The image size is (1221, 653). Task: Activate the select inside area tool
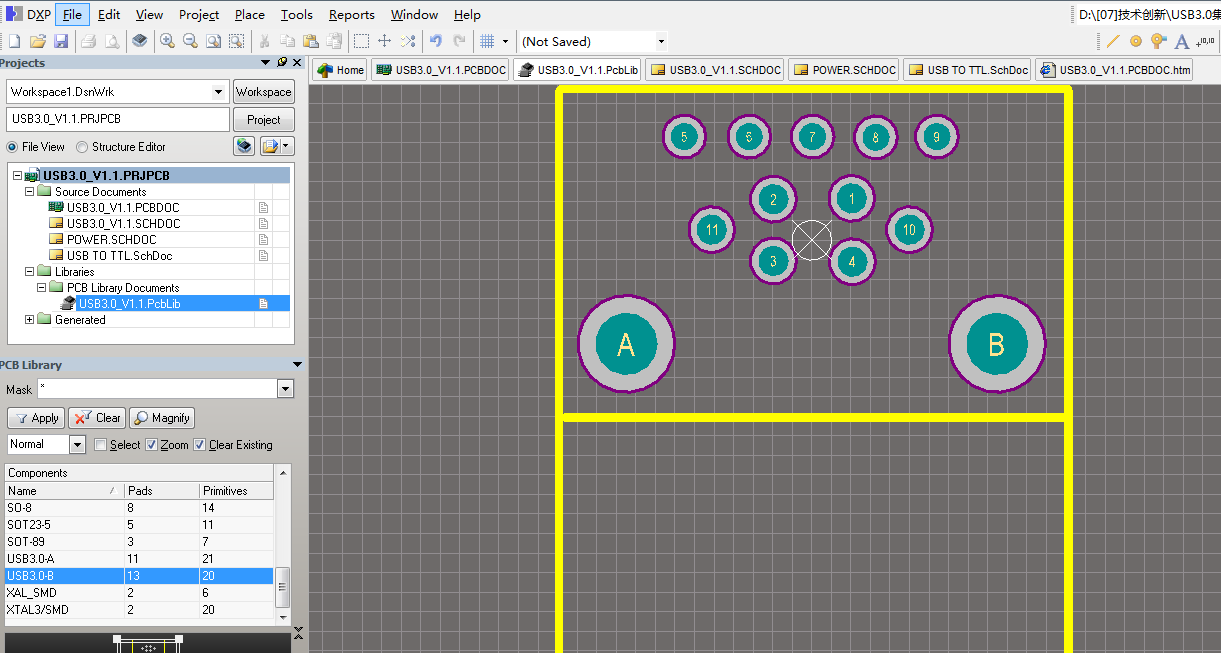click(361, 41)
